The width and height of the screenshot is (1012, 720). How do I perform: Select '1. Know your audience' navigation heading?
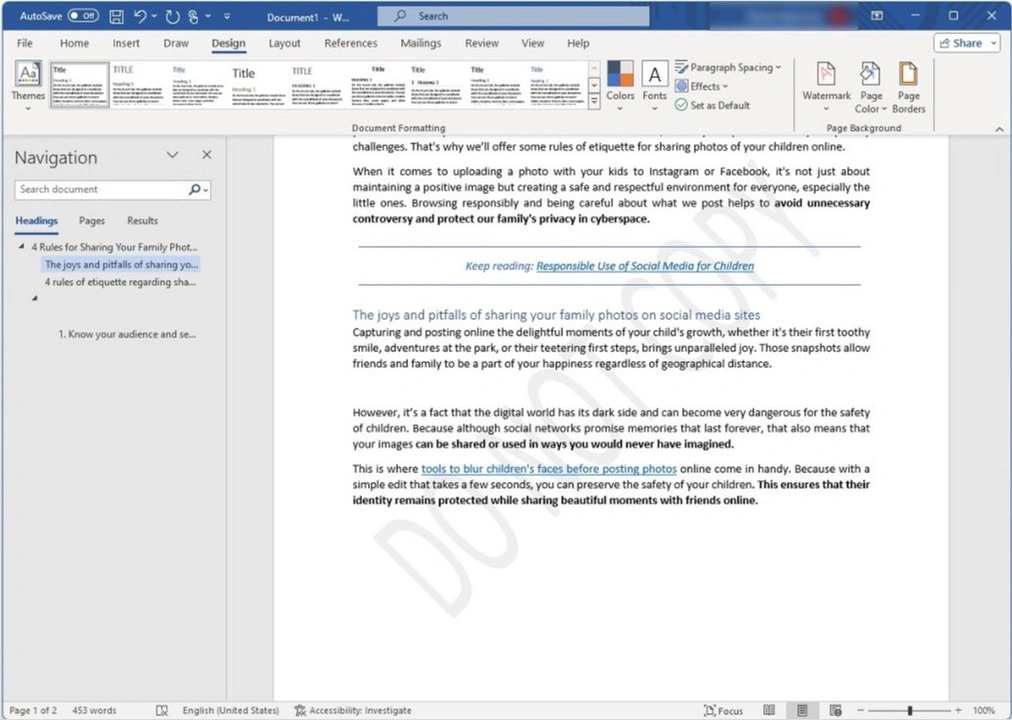point(127,334)
